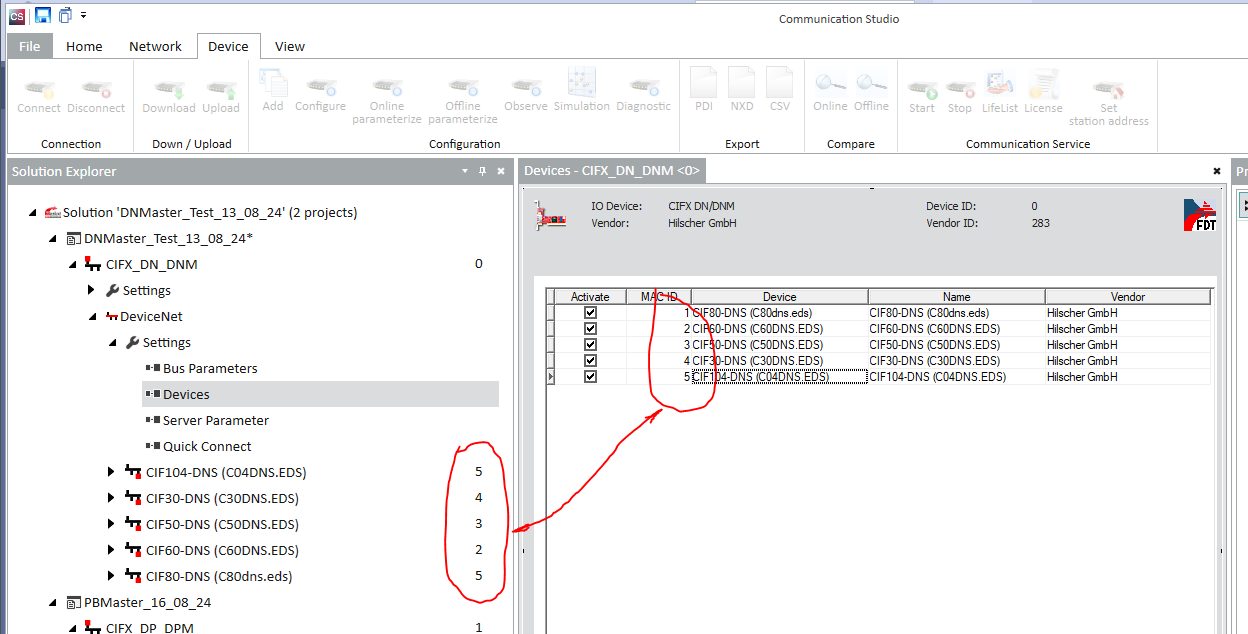Click the Connect ribbon icon
This screenshot has height=634, width=1248.
point(39,90)
